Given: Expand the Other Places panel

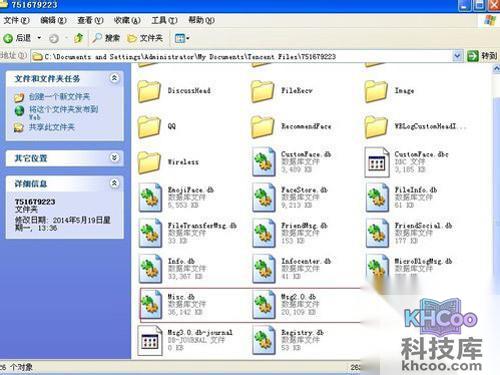Looking at the screenshot, I should pos(114,158).
